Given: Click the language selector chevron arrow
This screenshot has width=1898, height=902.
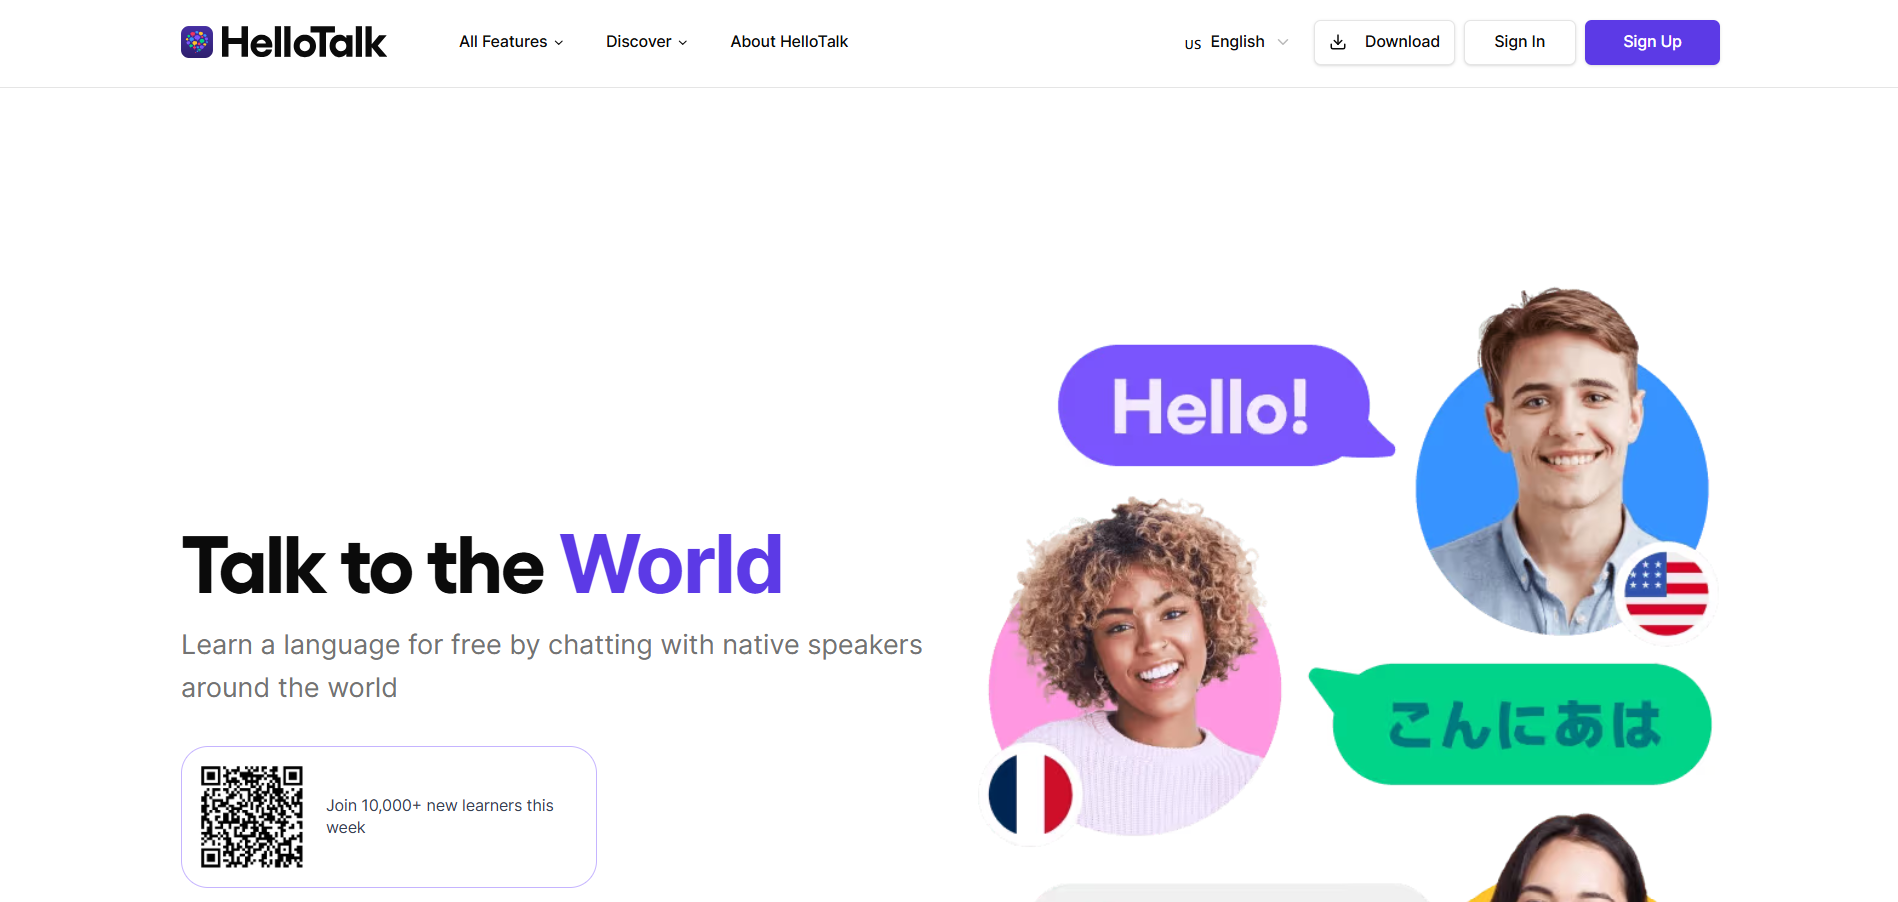Looking at the screenshot, I should coord(1283,42).
